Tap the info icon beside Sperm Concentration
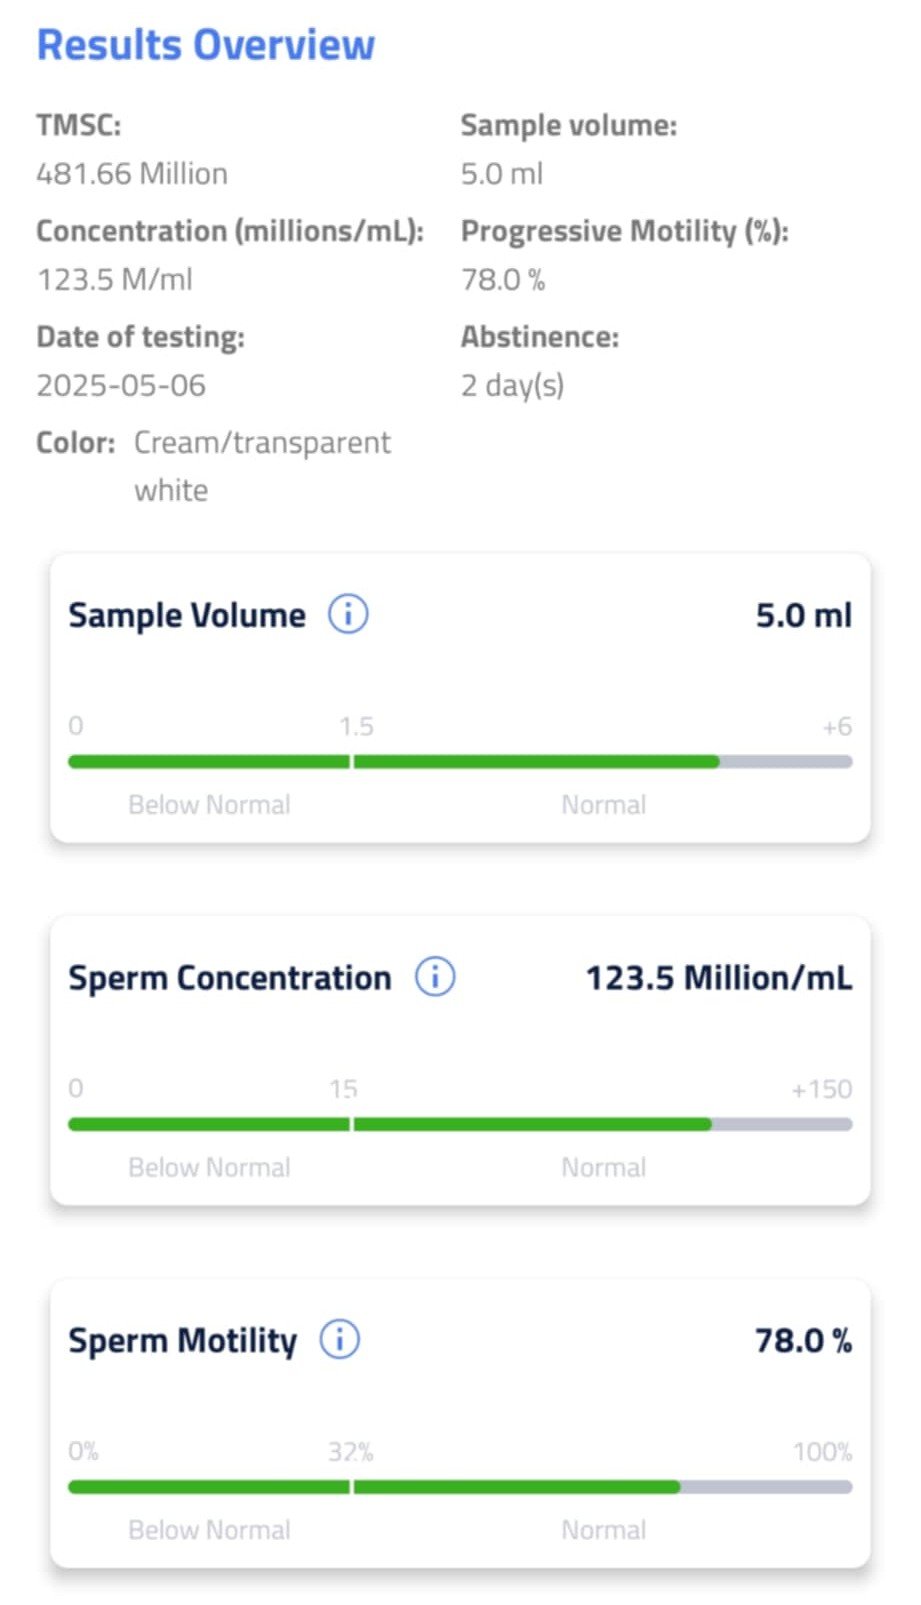The image size is (921, 1605). click(x=435, y=976)
